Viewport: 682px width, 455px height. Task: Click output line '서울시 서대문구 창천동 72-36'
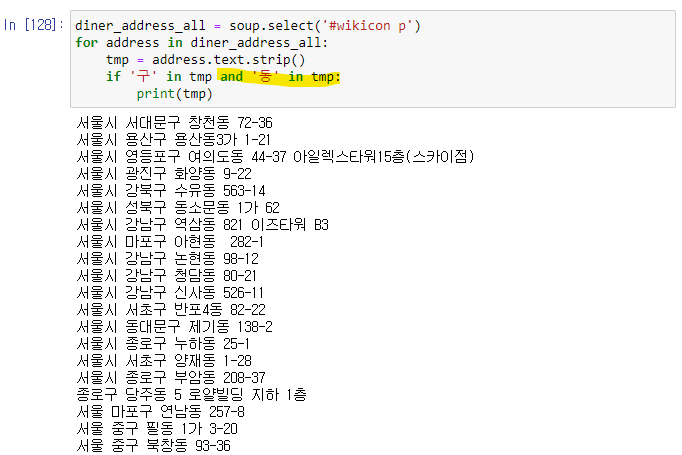[x=174, y=123]
